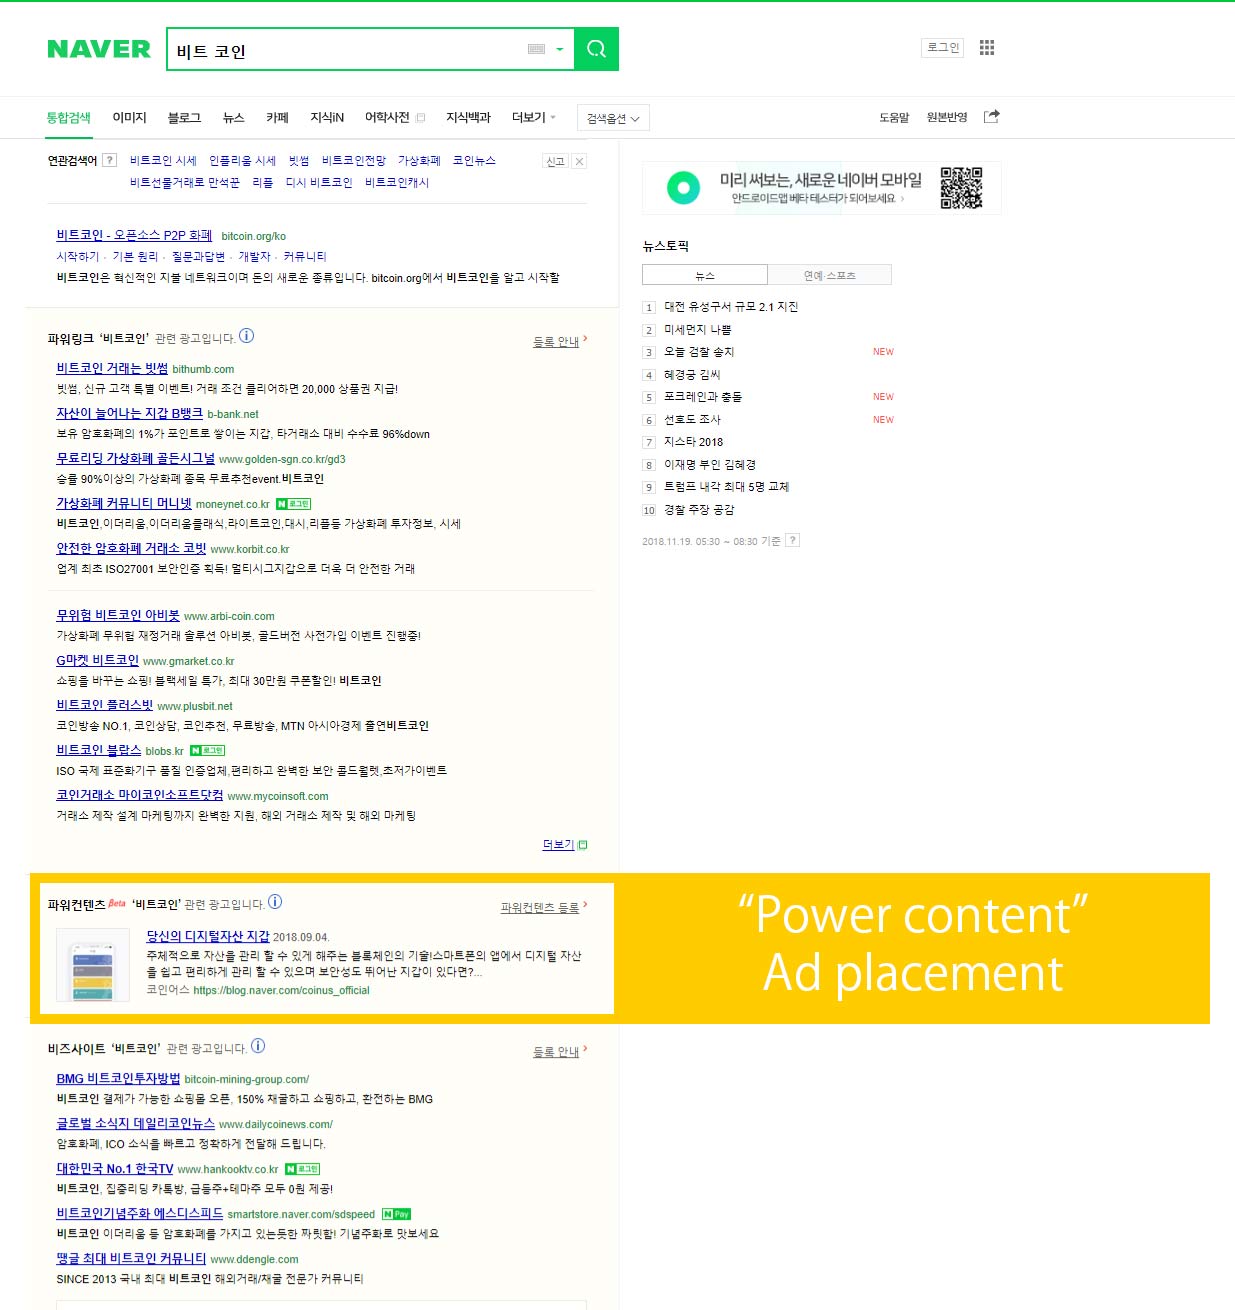Open the 검색옵션 dropdown
The width and height of the screenshot is (1235, 1310).
(x=613, y=118)
